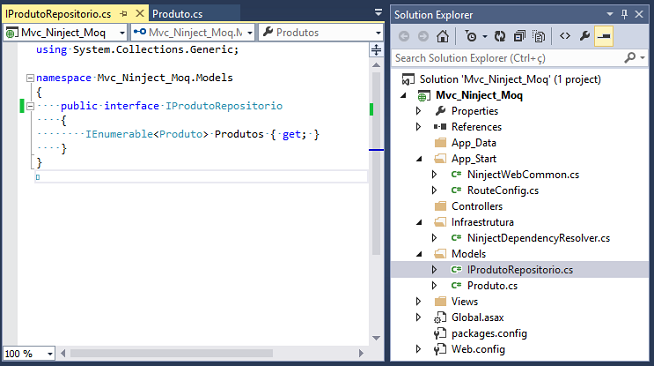The image size is (654, 366).
Task: Collapse the interface code block
Action: point(30,106)
